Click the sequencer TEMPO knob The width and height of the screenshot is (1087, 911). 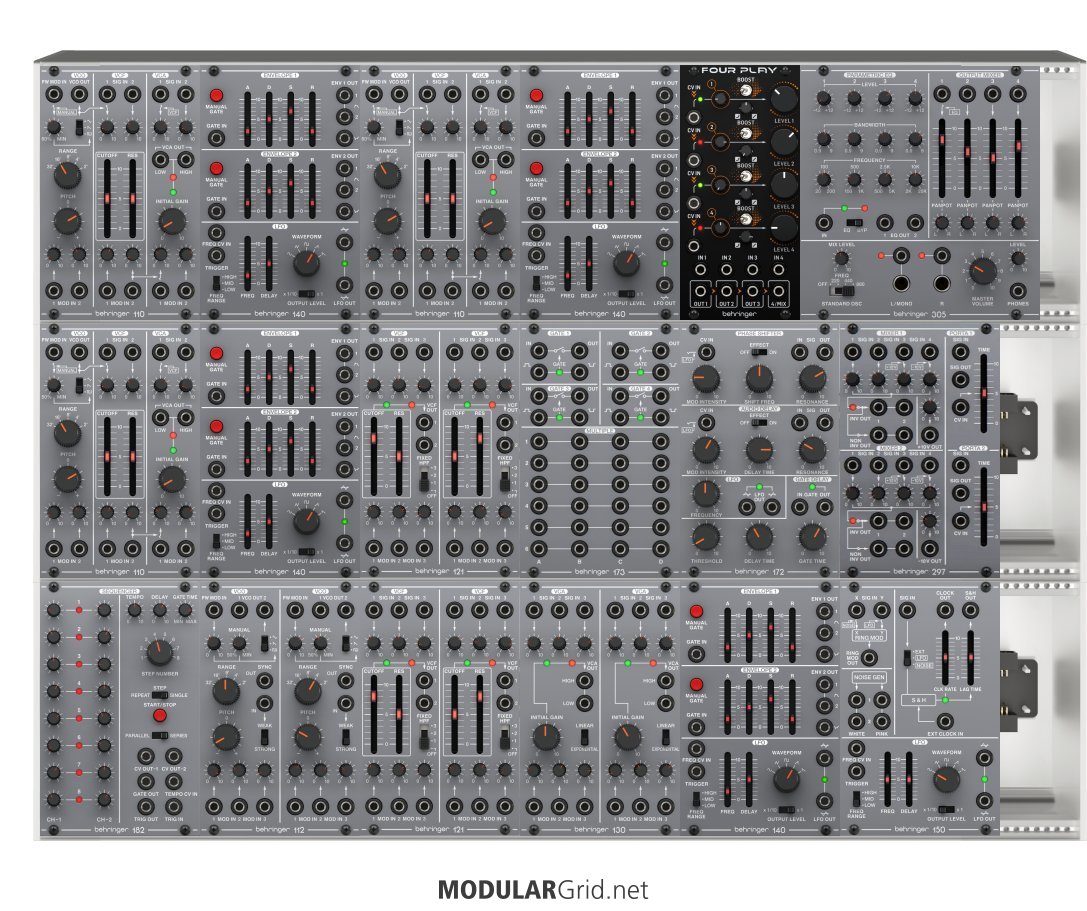(x=134, y=611)
